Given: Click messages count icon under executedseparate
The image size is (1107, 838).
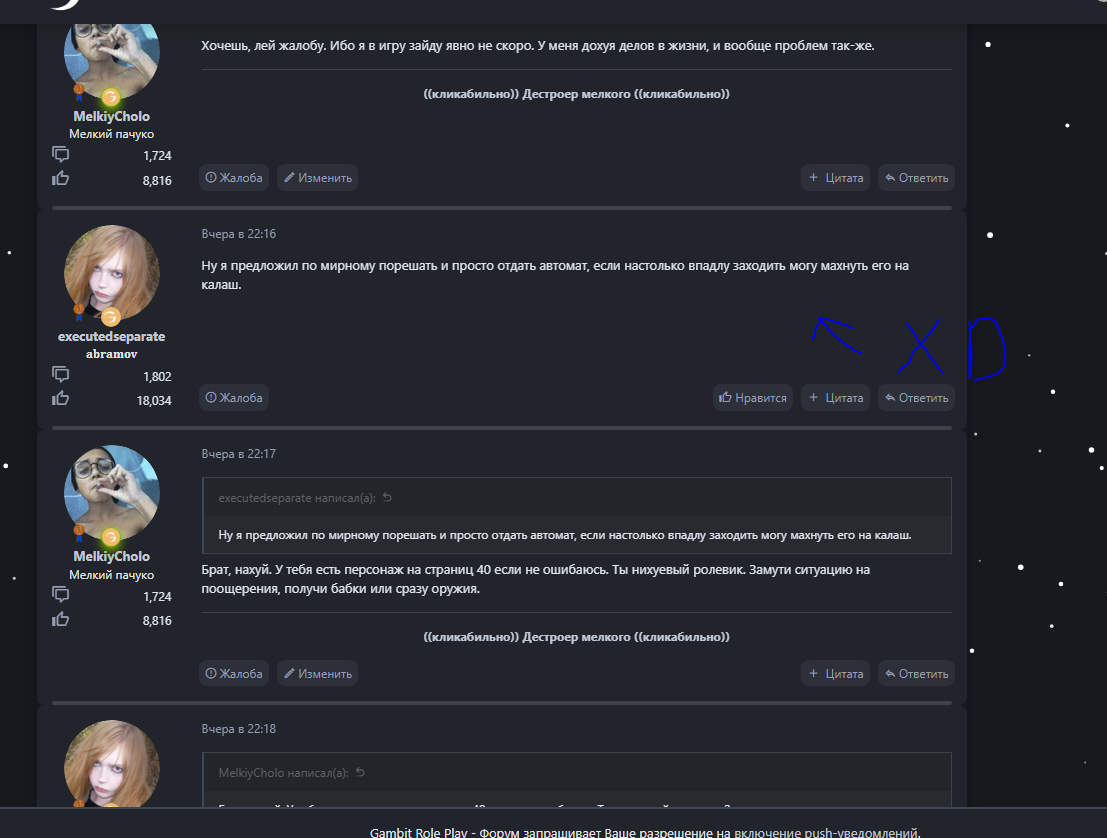Looking at the screenshot, I should click(61, 374).
